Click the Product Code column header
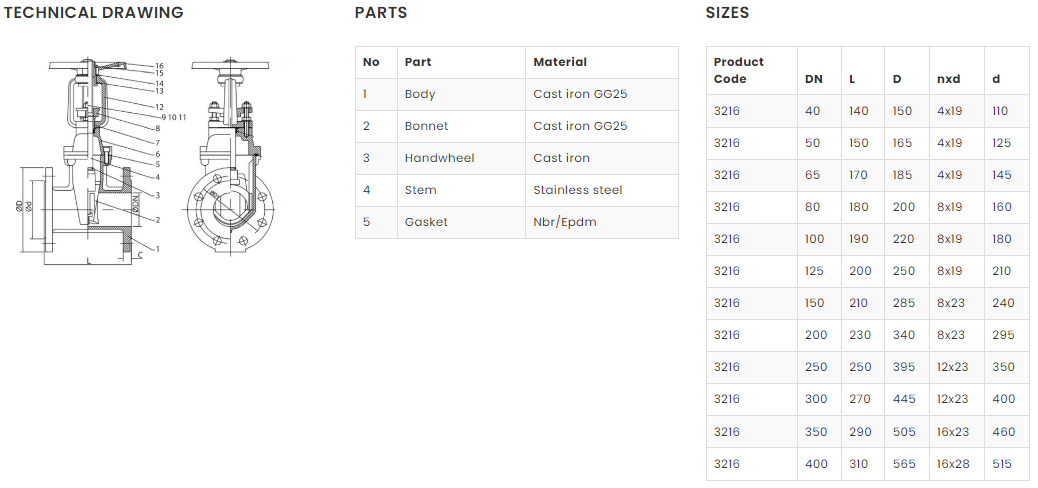 (739, 70)
